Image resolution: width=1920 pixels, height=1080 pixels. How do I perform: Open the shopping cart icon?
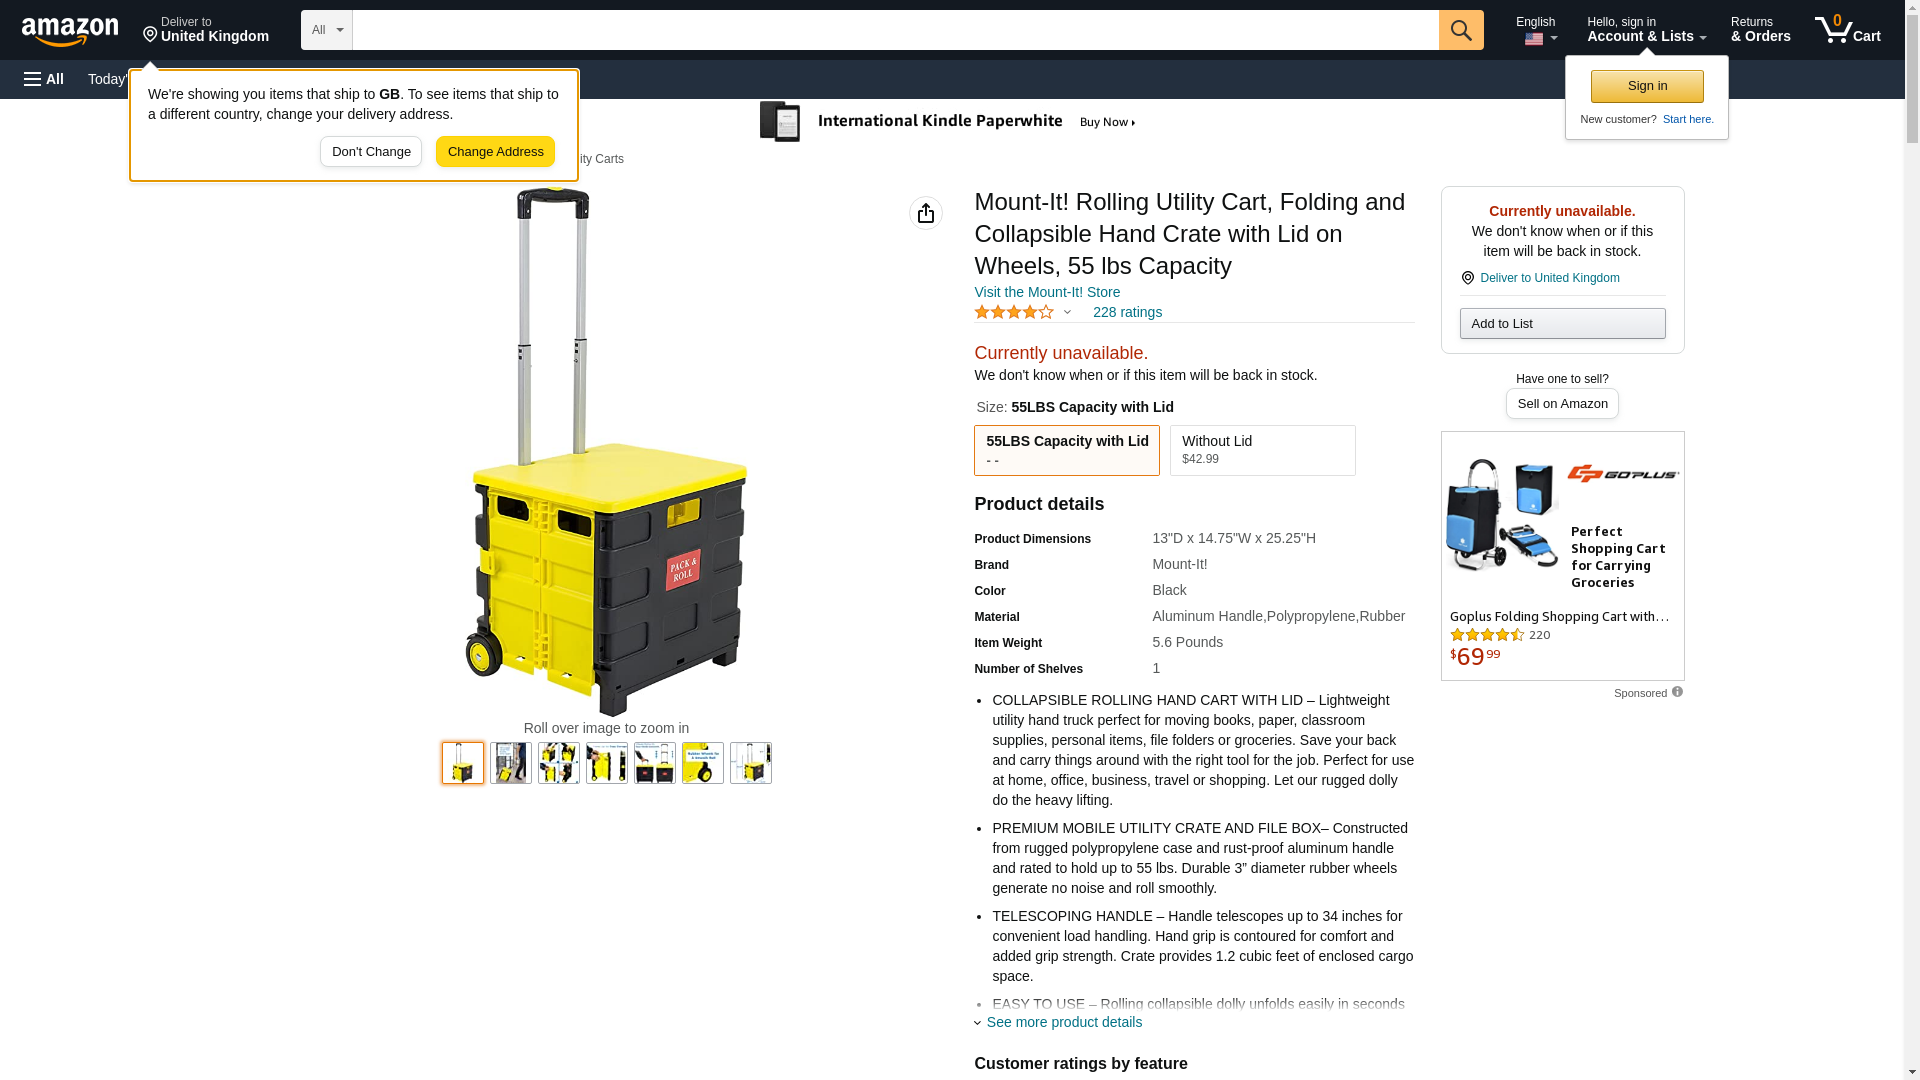pyautogui.click(x=1848, y=29)
